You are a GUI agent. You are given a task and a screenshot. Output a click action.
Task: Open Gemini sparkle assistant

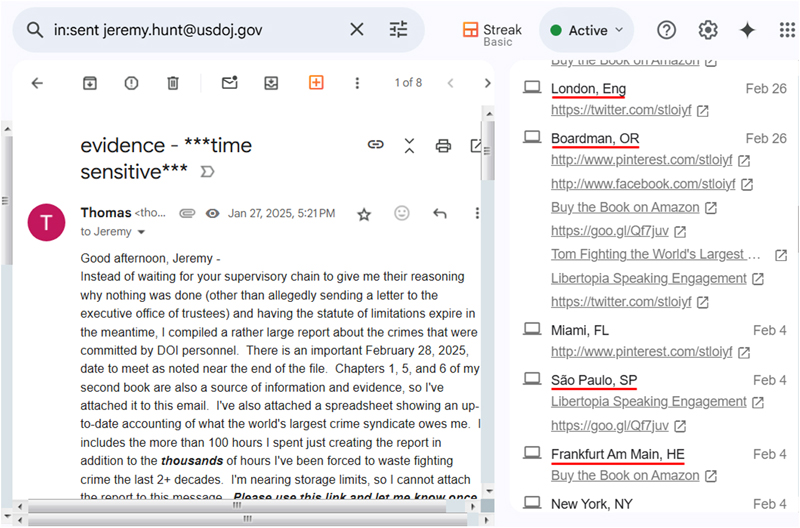coord(747,30)
